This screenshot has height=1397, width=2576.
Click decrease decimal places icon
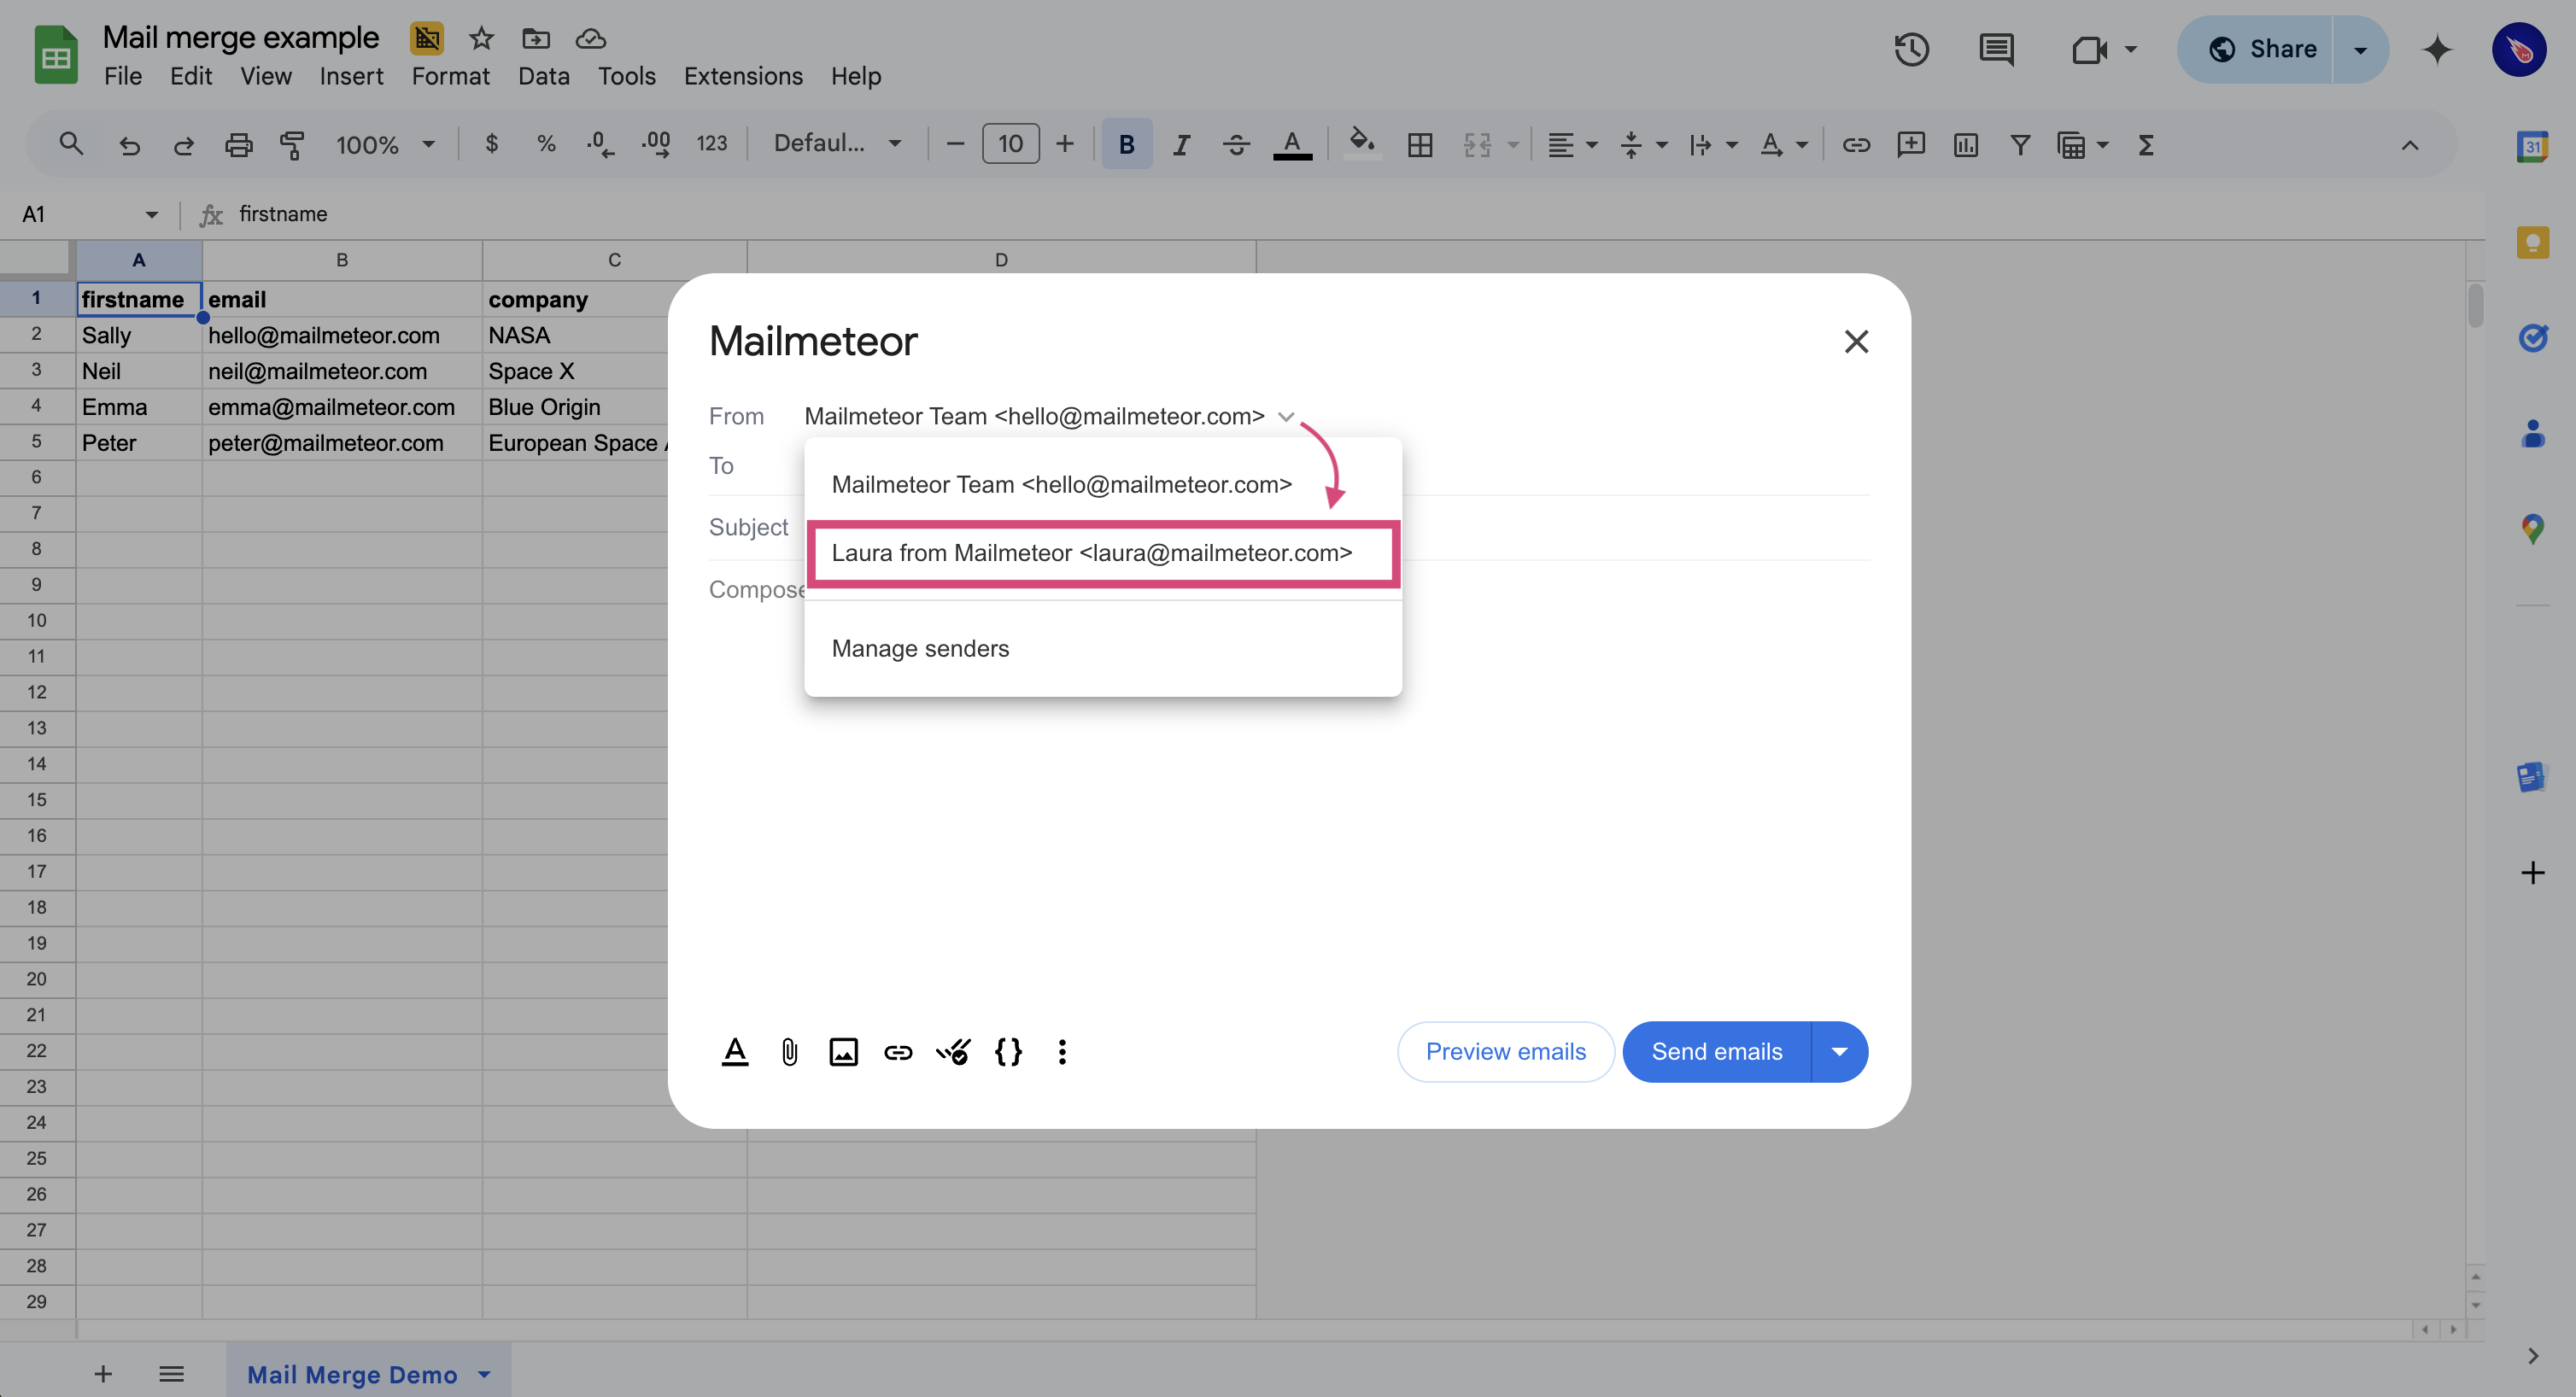600,145
